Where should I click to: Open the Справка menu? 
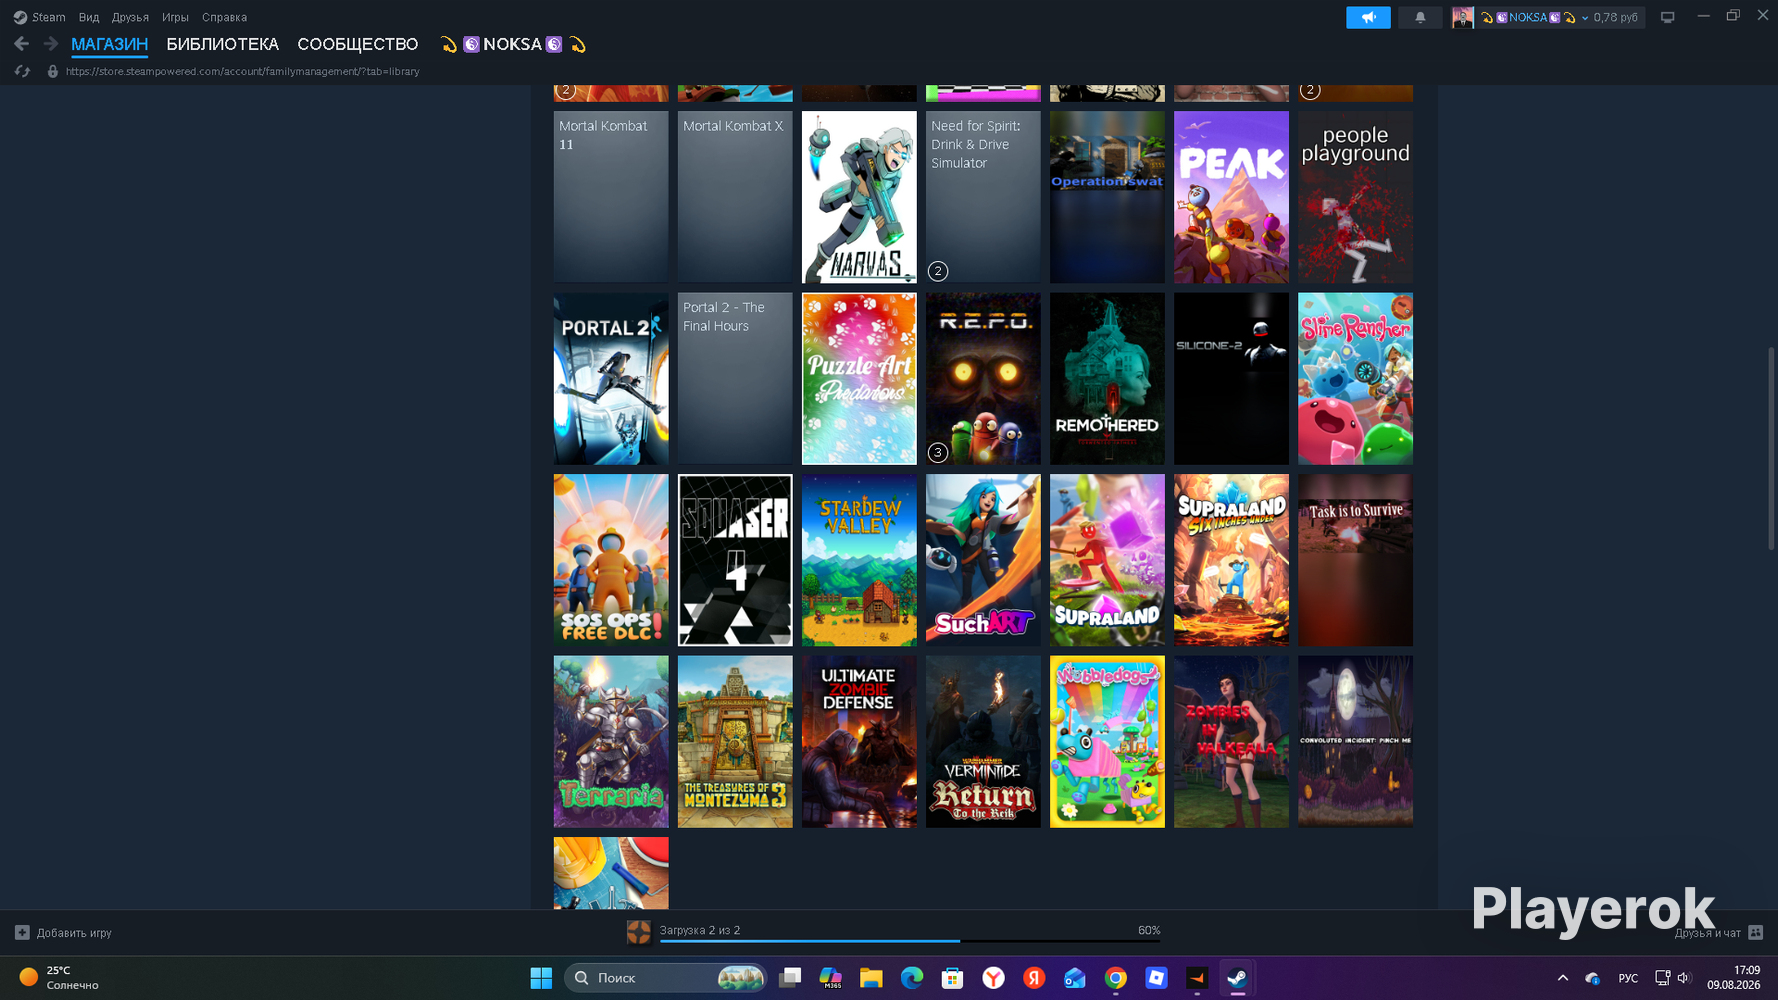[x=224, y=17]
